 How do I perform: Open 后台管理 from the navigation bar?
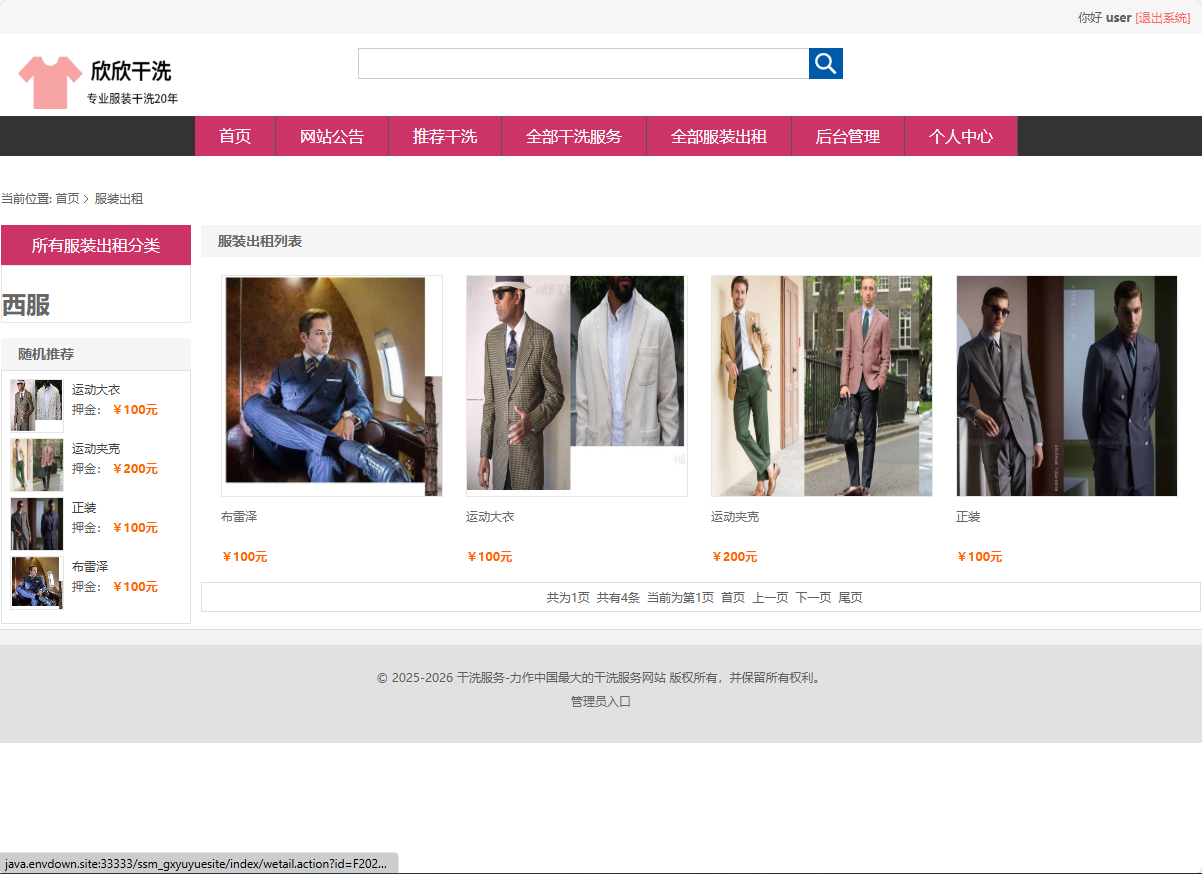[847, 137]
